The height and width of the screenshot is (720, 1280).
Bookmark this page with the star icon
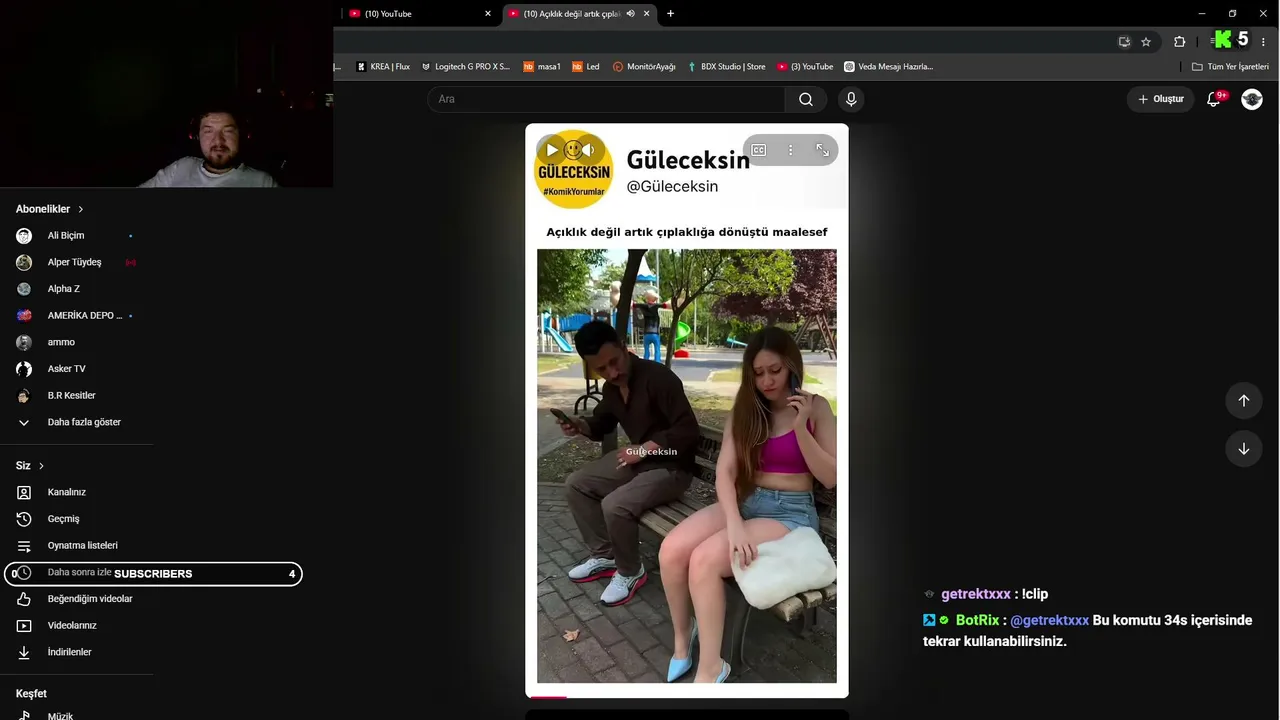[x=1146, y=42]
